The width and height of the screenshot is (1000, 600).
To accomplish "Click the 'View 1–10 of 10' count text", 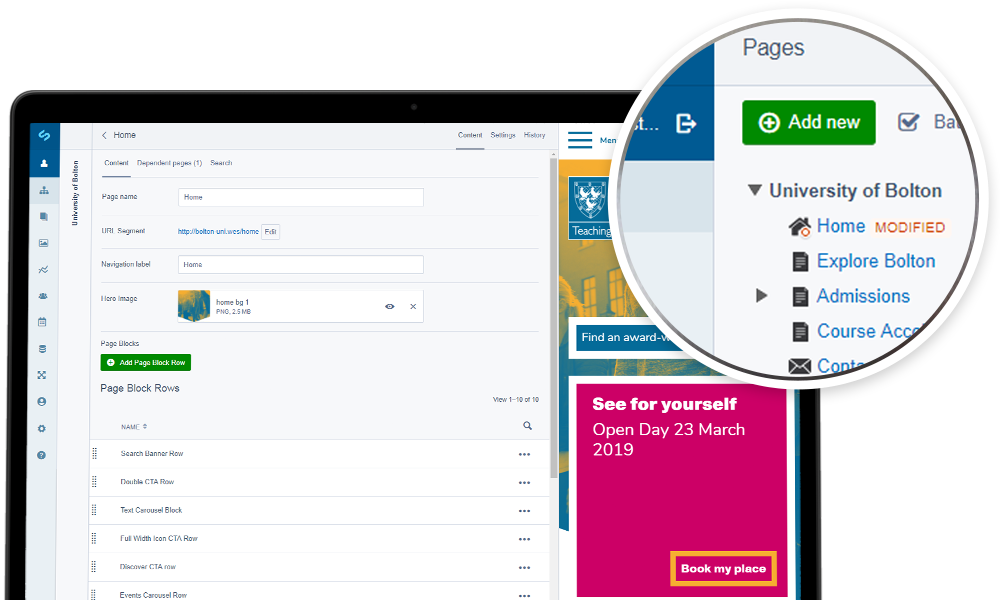I will click(516, 400).
